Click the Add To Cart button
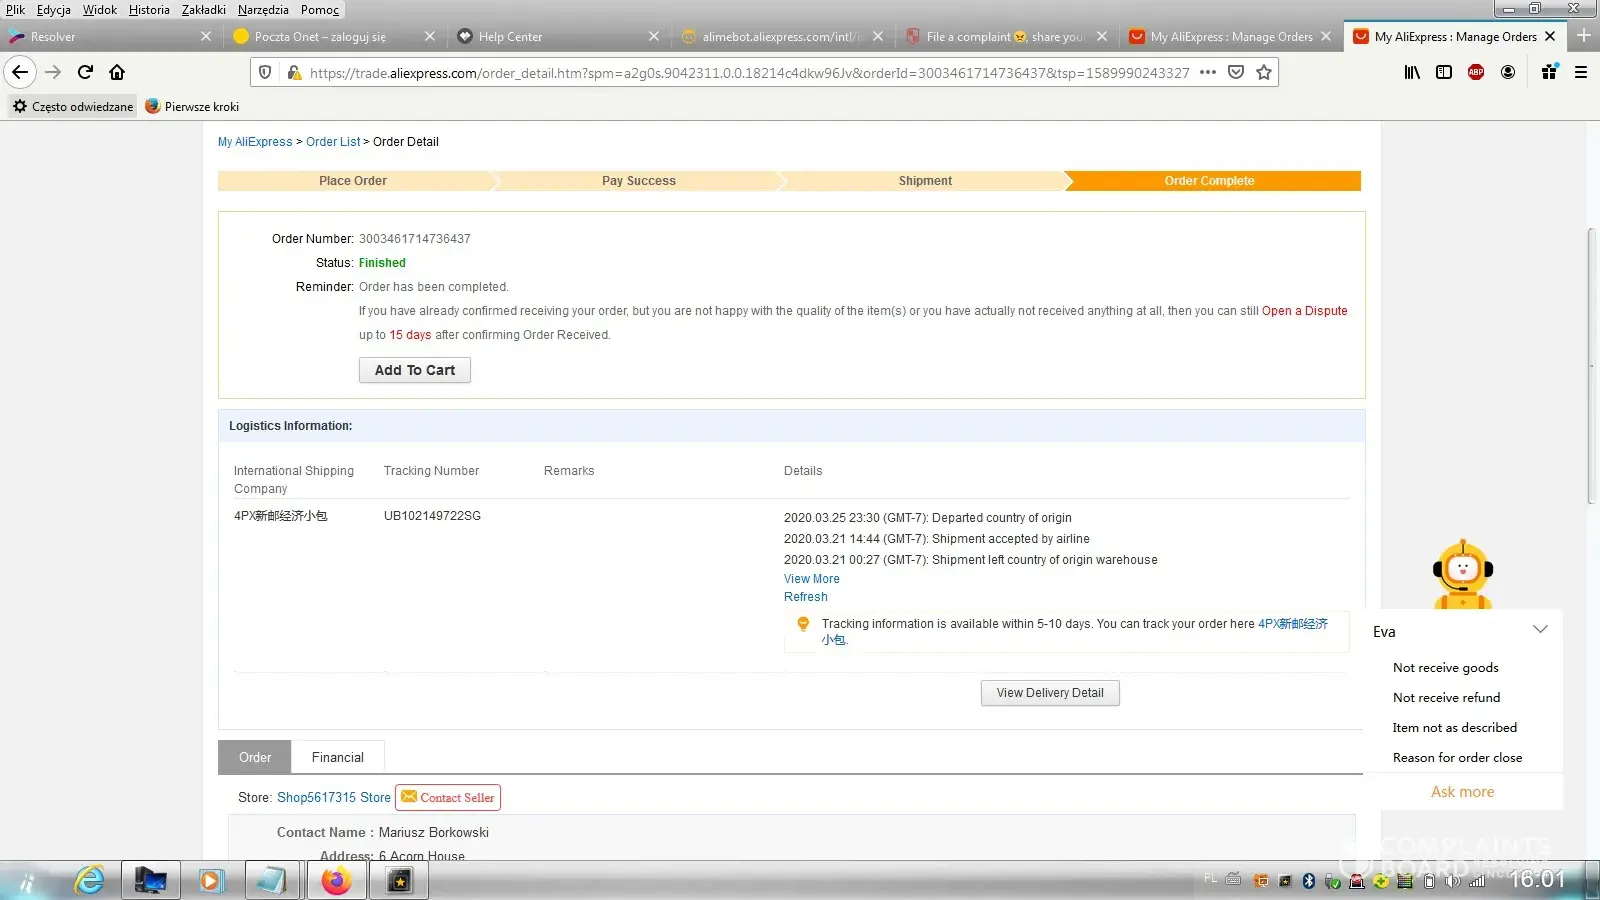The width and height of the screenshot is (1600, 900). 414,370
